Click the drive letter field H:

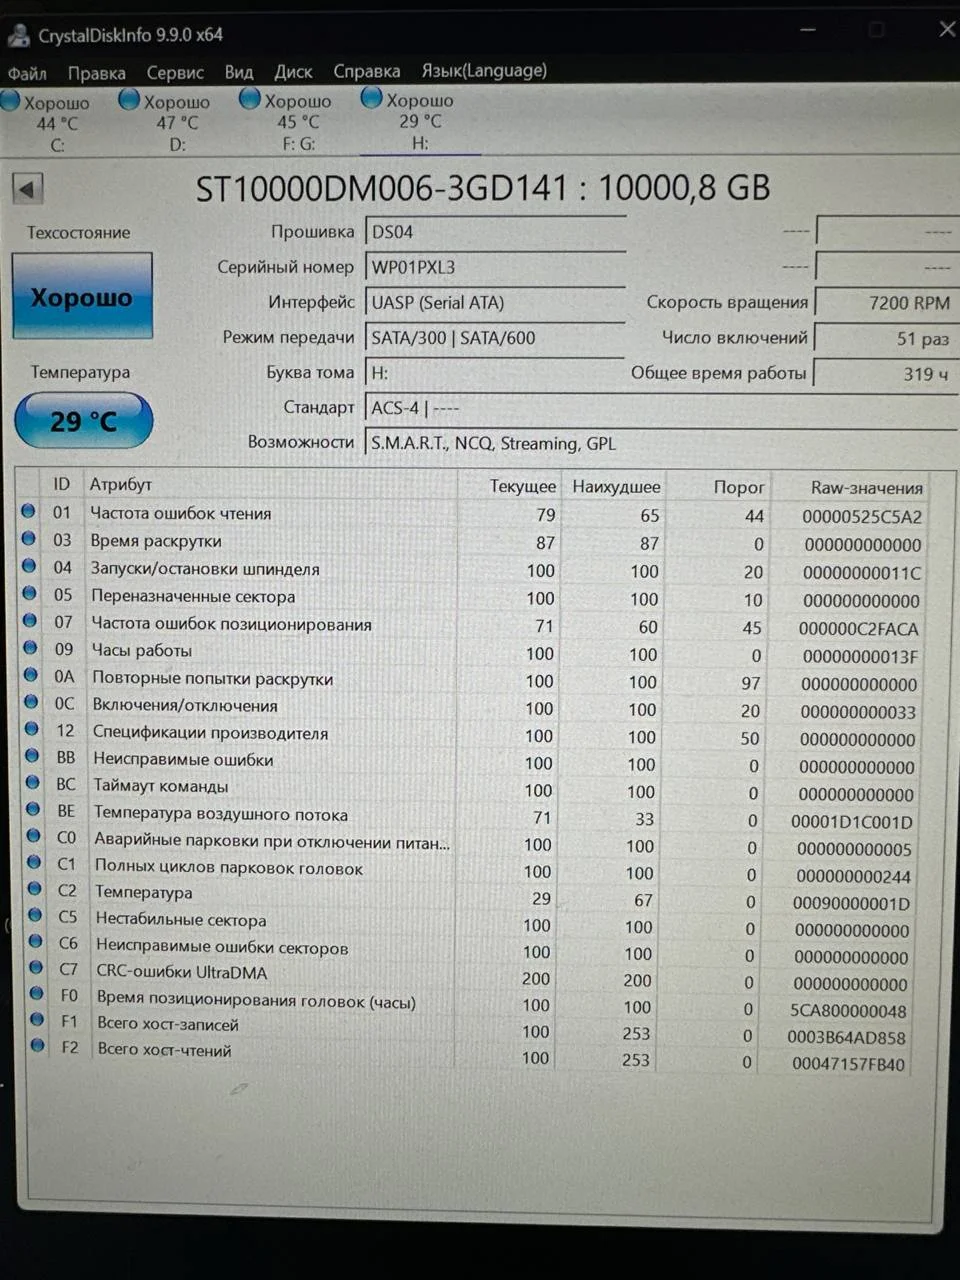coord(496,373)
